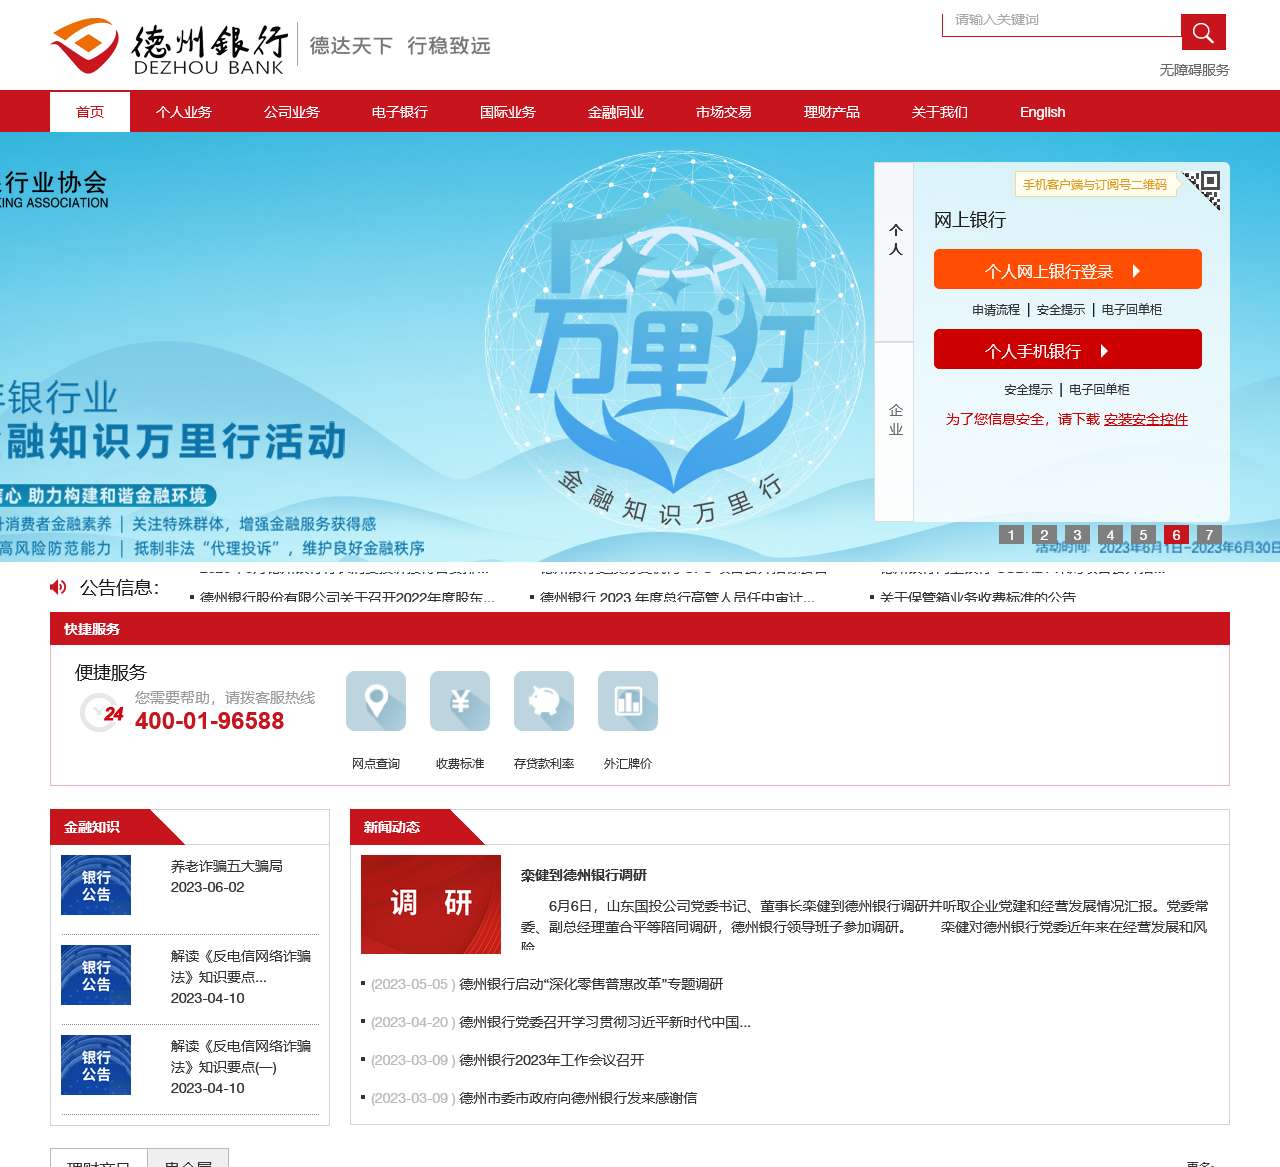Go to the 首页 home tab
This screenshot has height=1167, width=1280.
coord(90,111)
